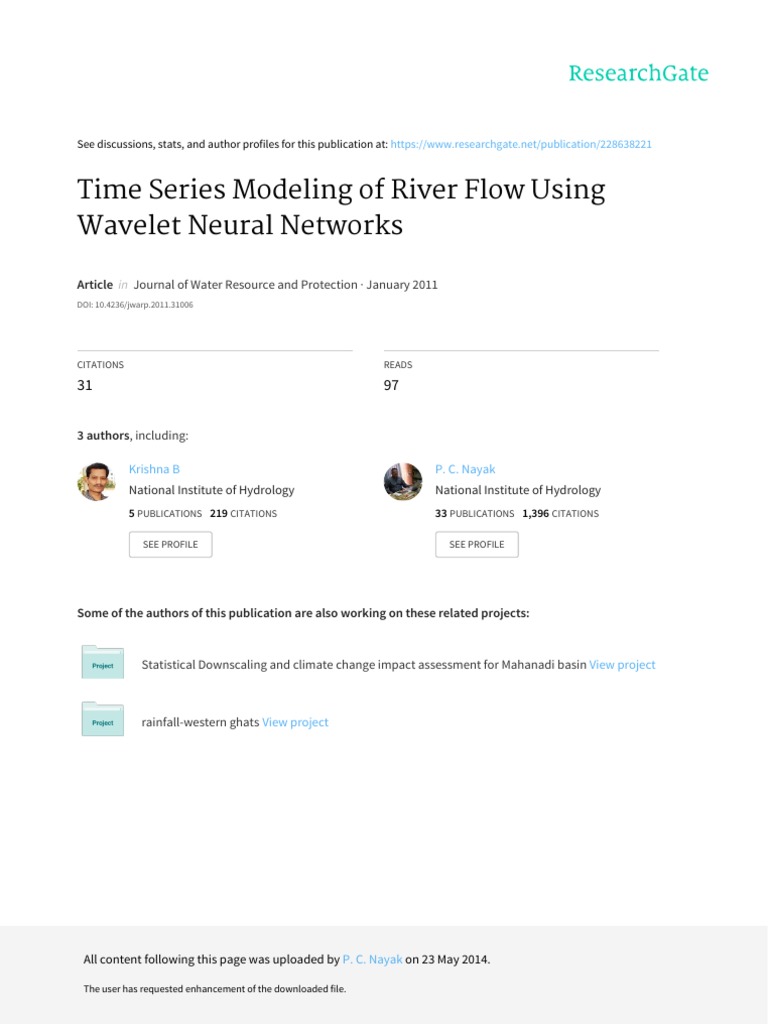Click Journal of Water Resource and Protection text

pos(245,284)
